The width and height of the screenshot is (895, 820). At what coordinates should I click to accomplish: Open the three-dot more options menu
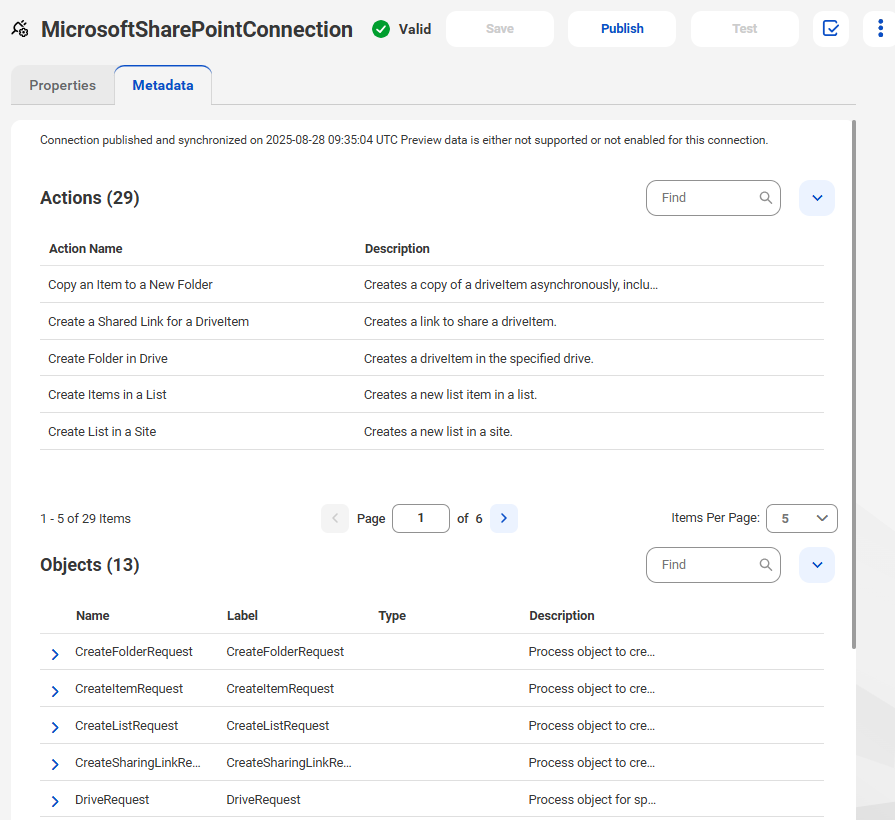880,29
